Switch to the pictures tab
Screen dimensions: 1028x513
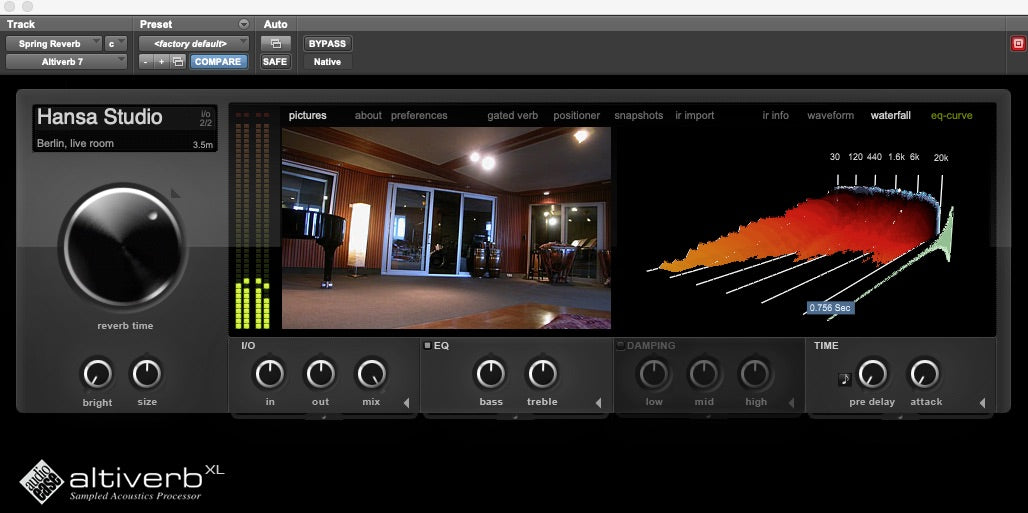click(x=307, y=115)
